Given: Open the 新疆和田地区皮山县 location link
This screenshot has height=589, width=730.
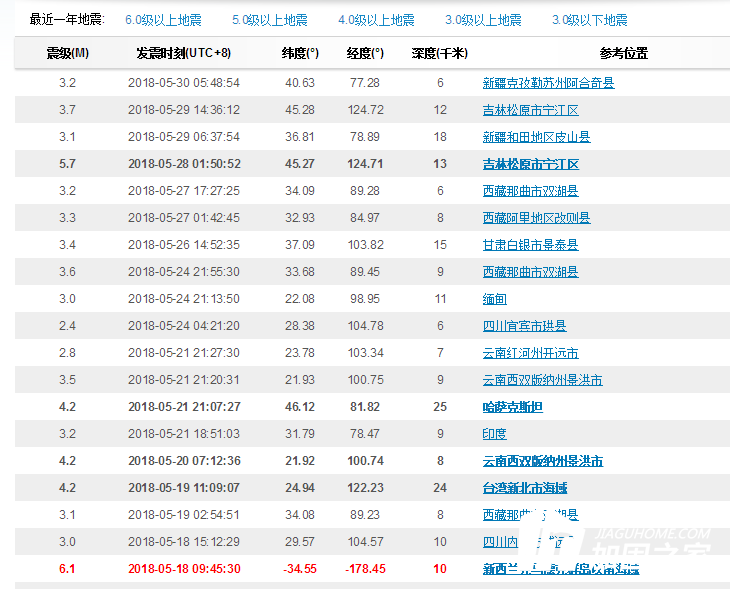Looking at the screenshot, I should point(536,137).
